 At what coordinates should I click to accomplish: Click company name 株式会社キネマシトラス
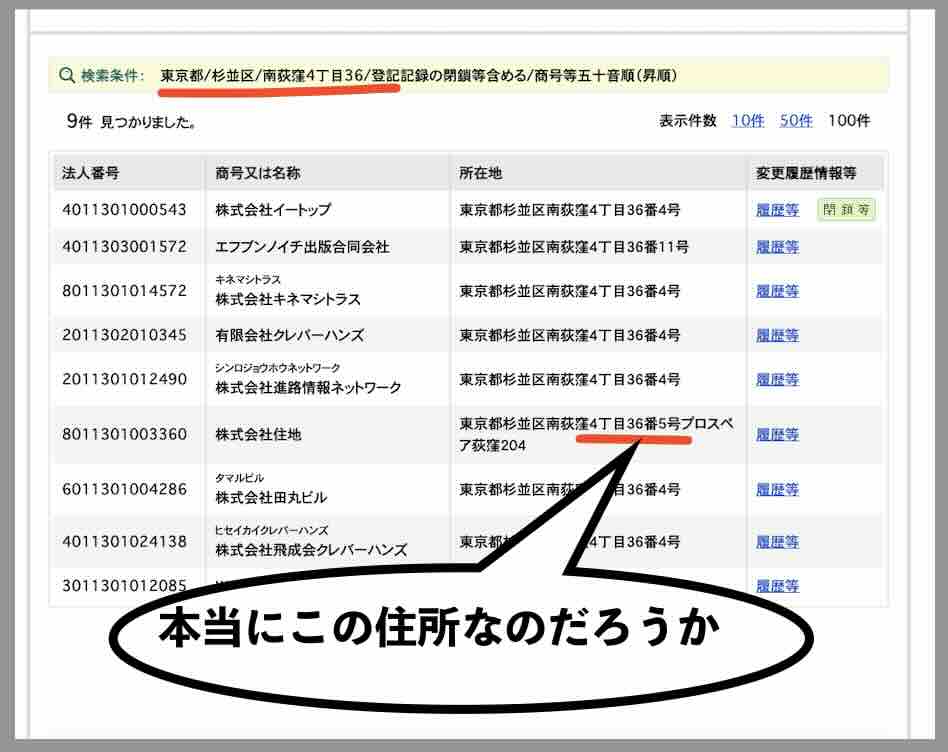[288, 299]
